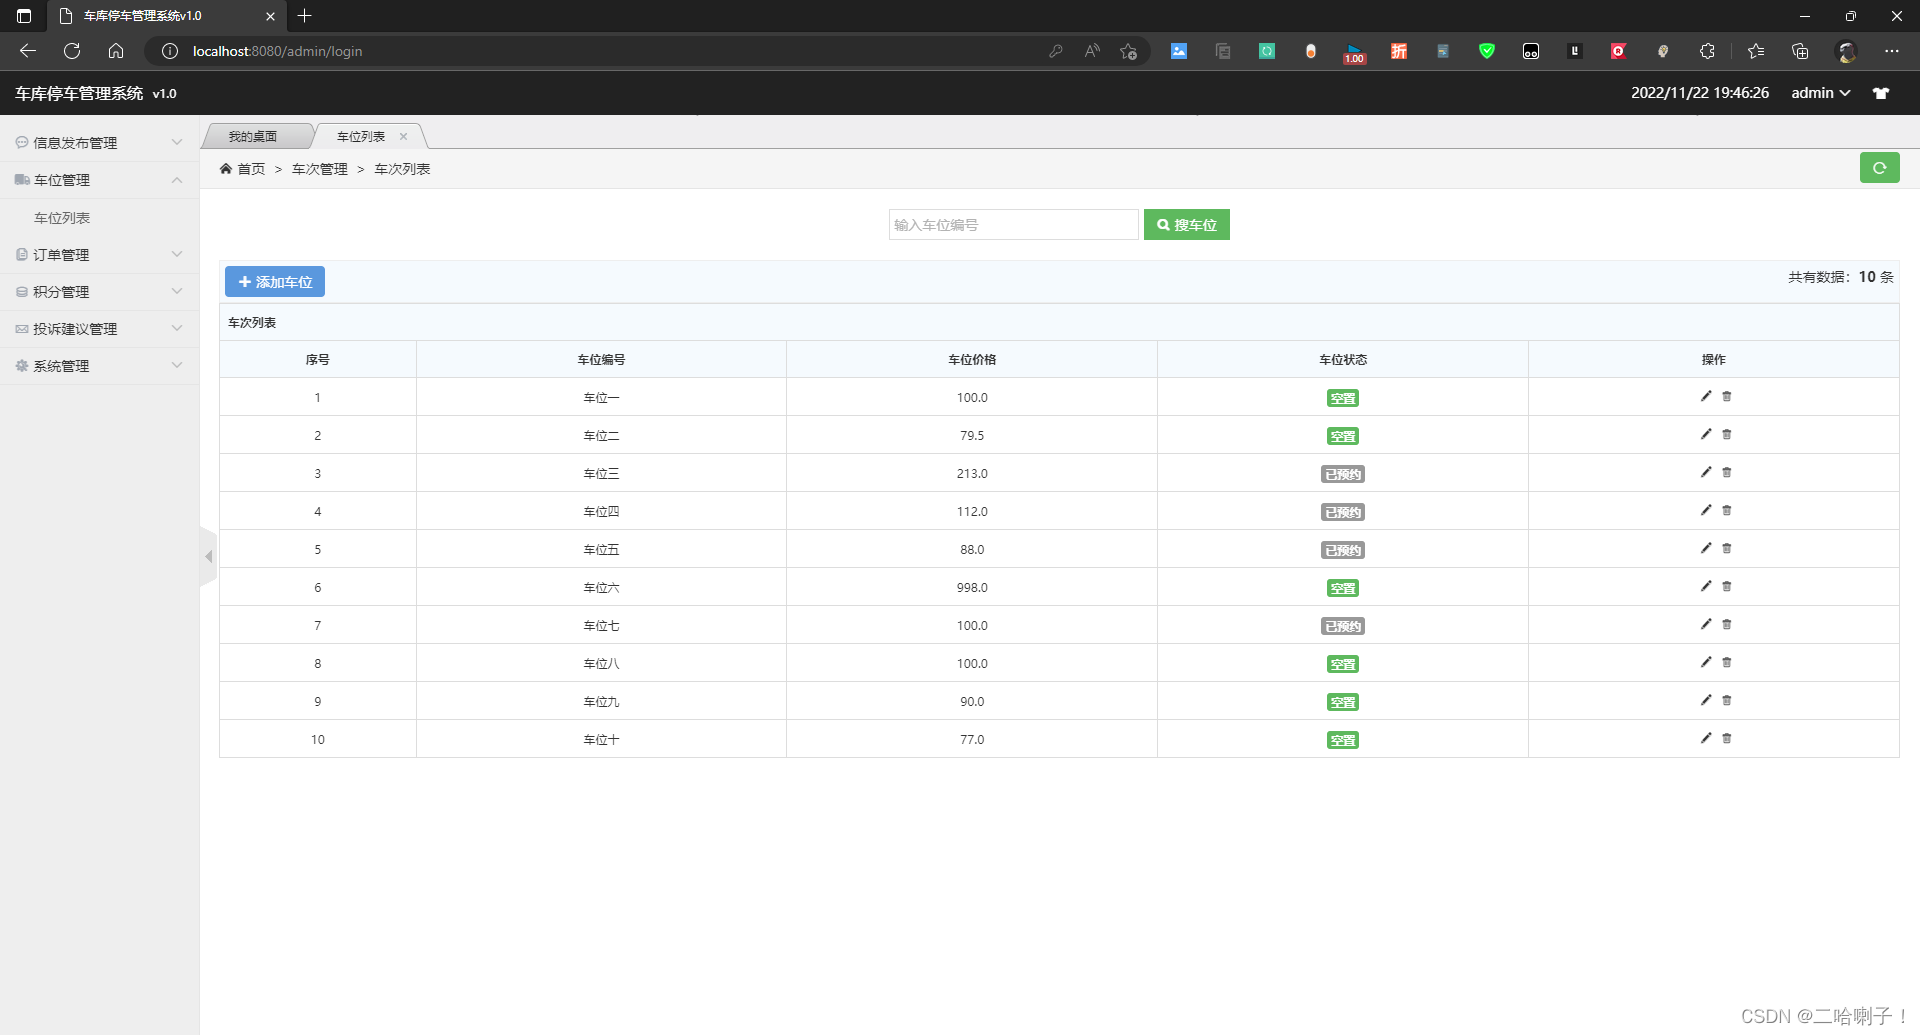Click 车位状态 column header

(1343, 360)
